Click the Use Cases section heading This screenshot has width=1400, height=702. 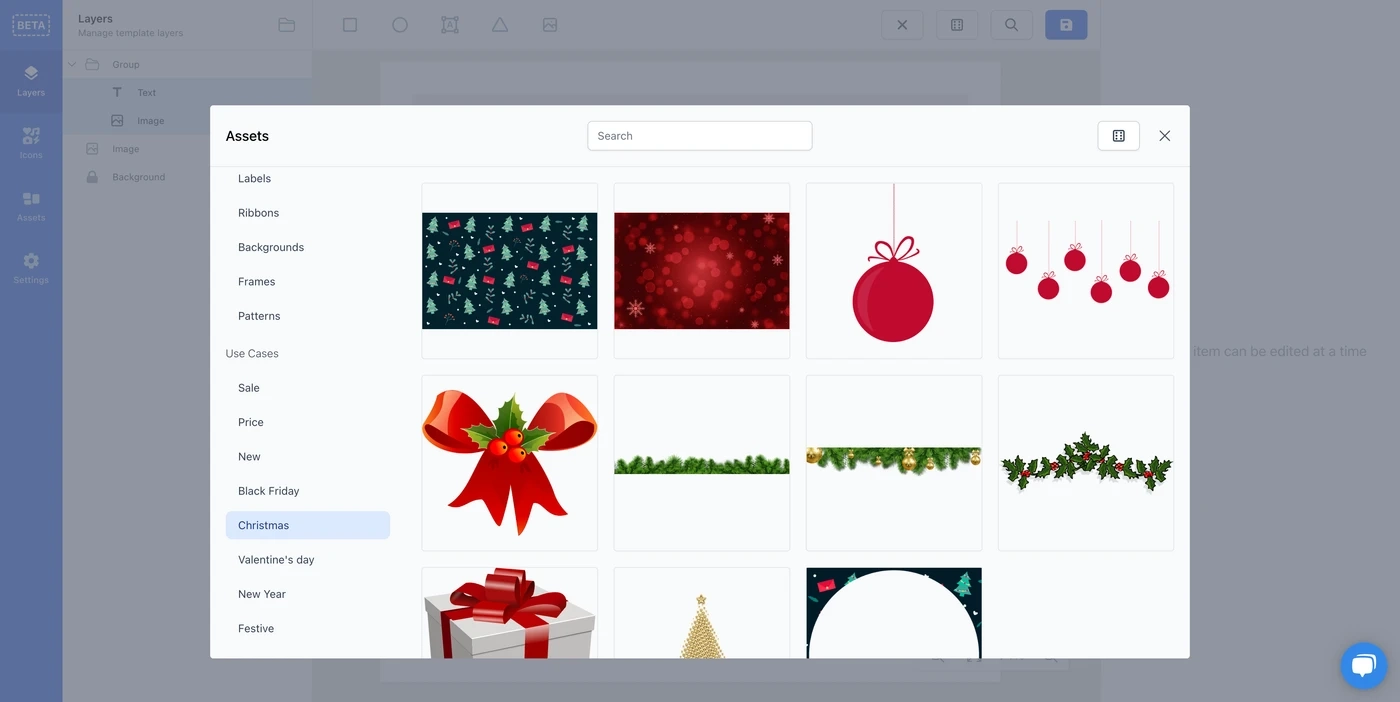click(x=252, y=354)
